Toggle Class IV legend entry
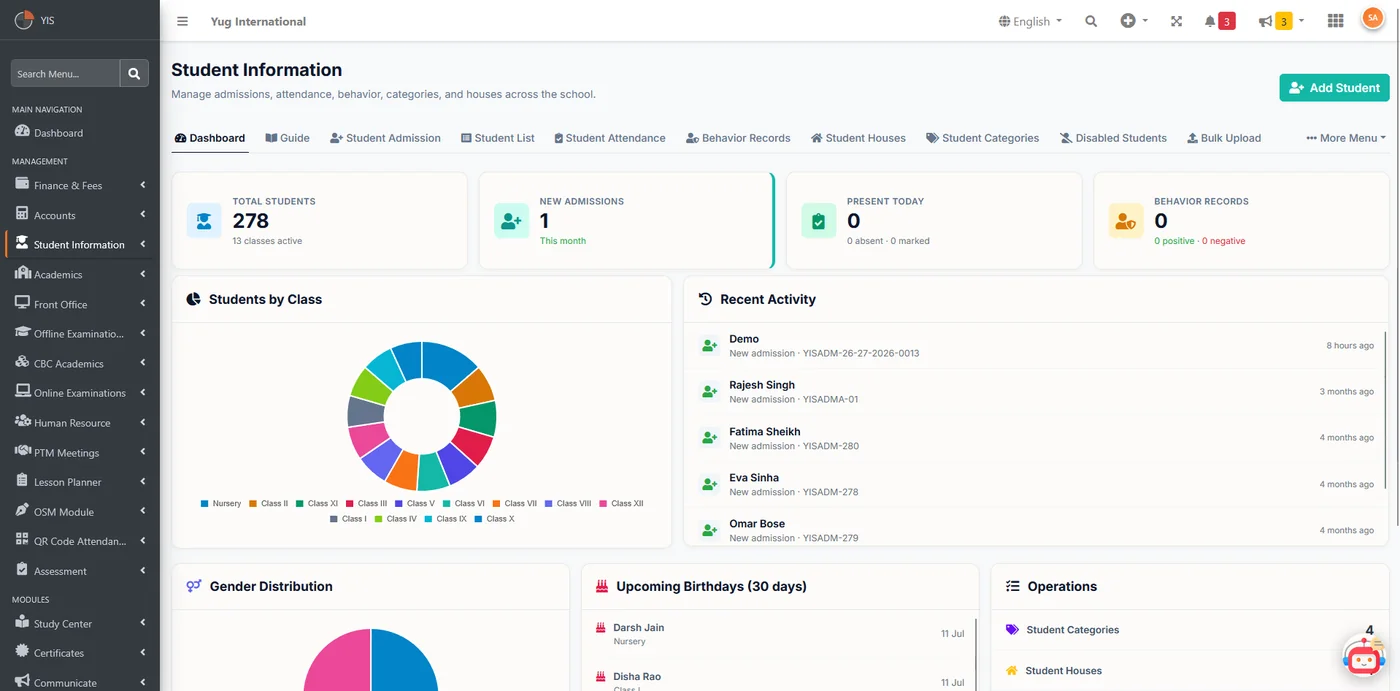Image resolution: width=1400 pixels, height=691 pixels. 395,519
